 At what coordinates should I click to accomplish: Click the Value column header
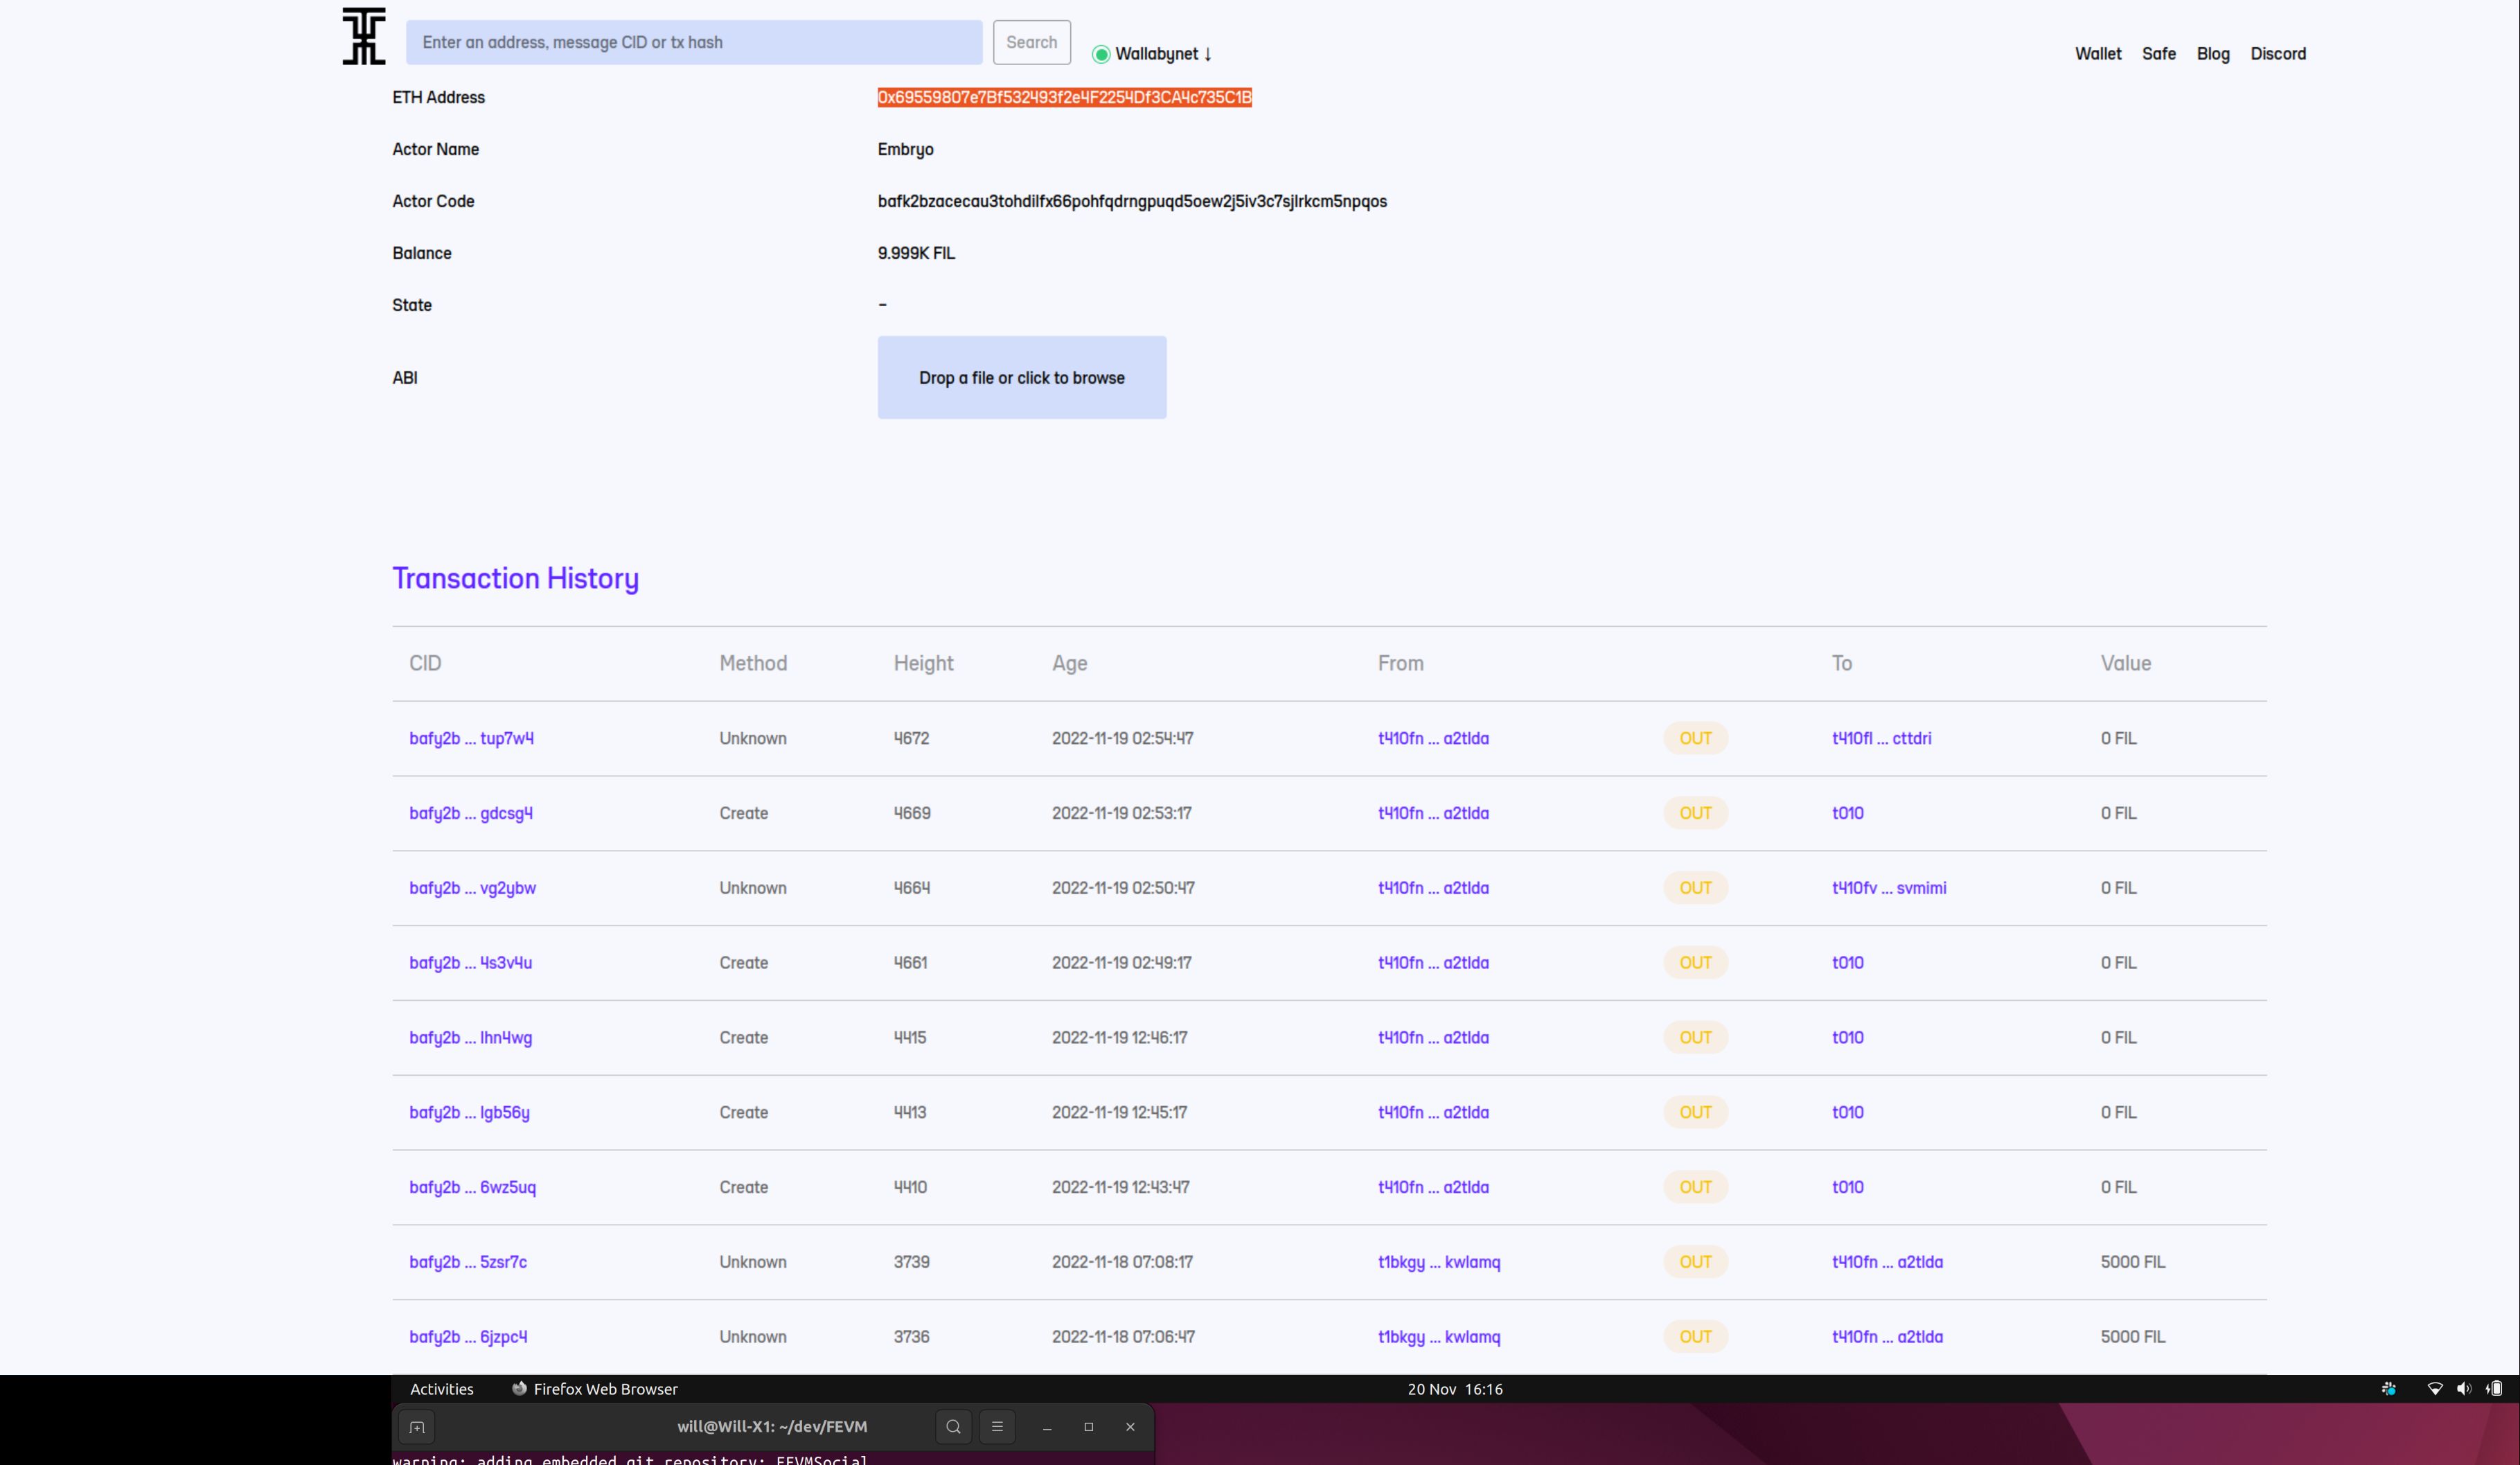(2125, 663)
